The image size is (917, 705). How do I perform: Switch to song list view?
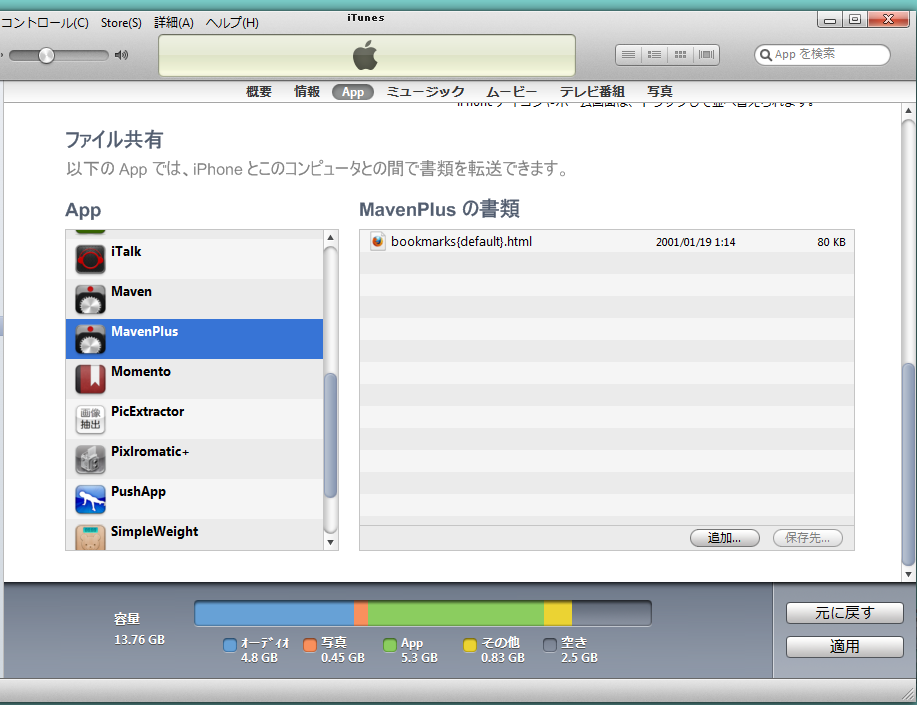629,55
